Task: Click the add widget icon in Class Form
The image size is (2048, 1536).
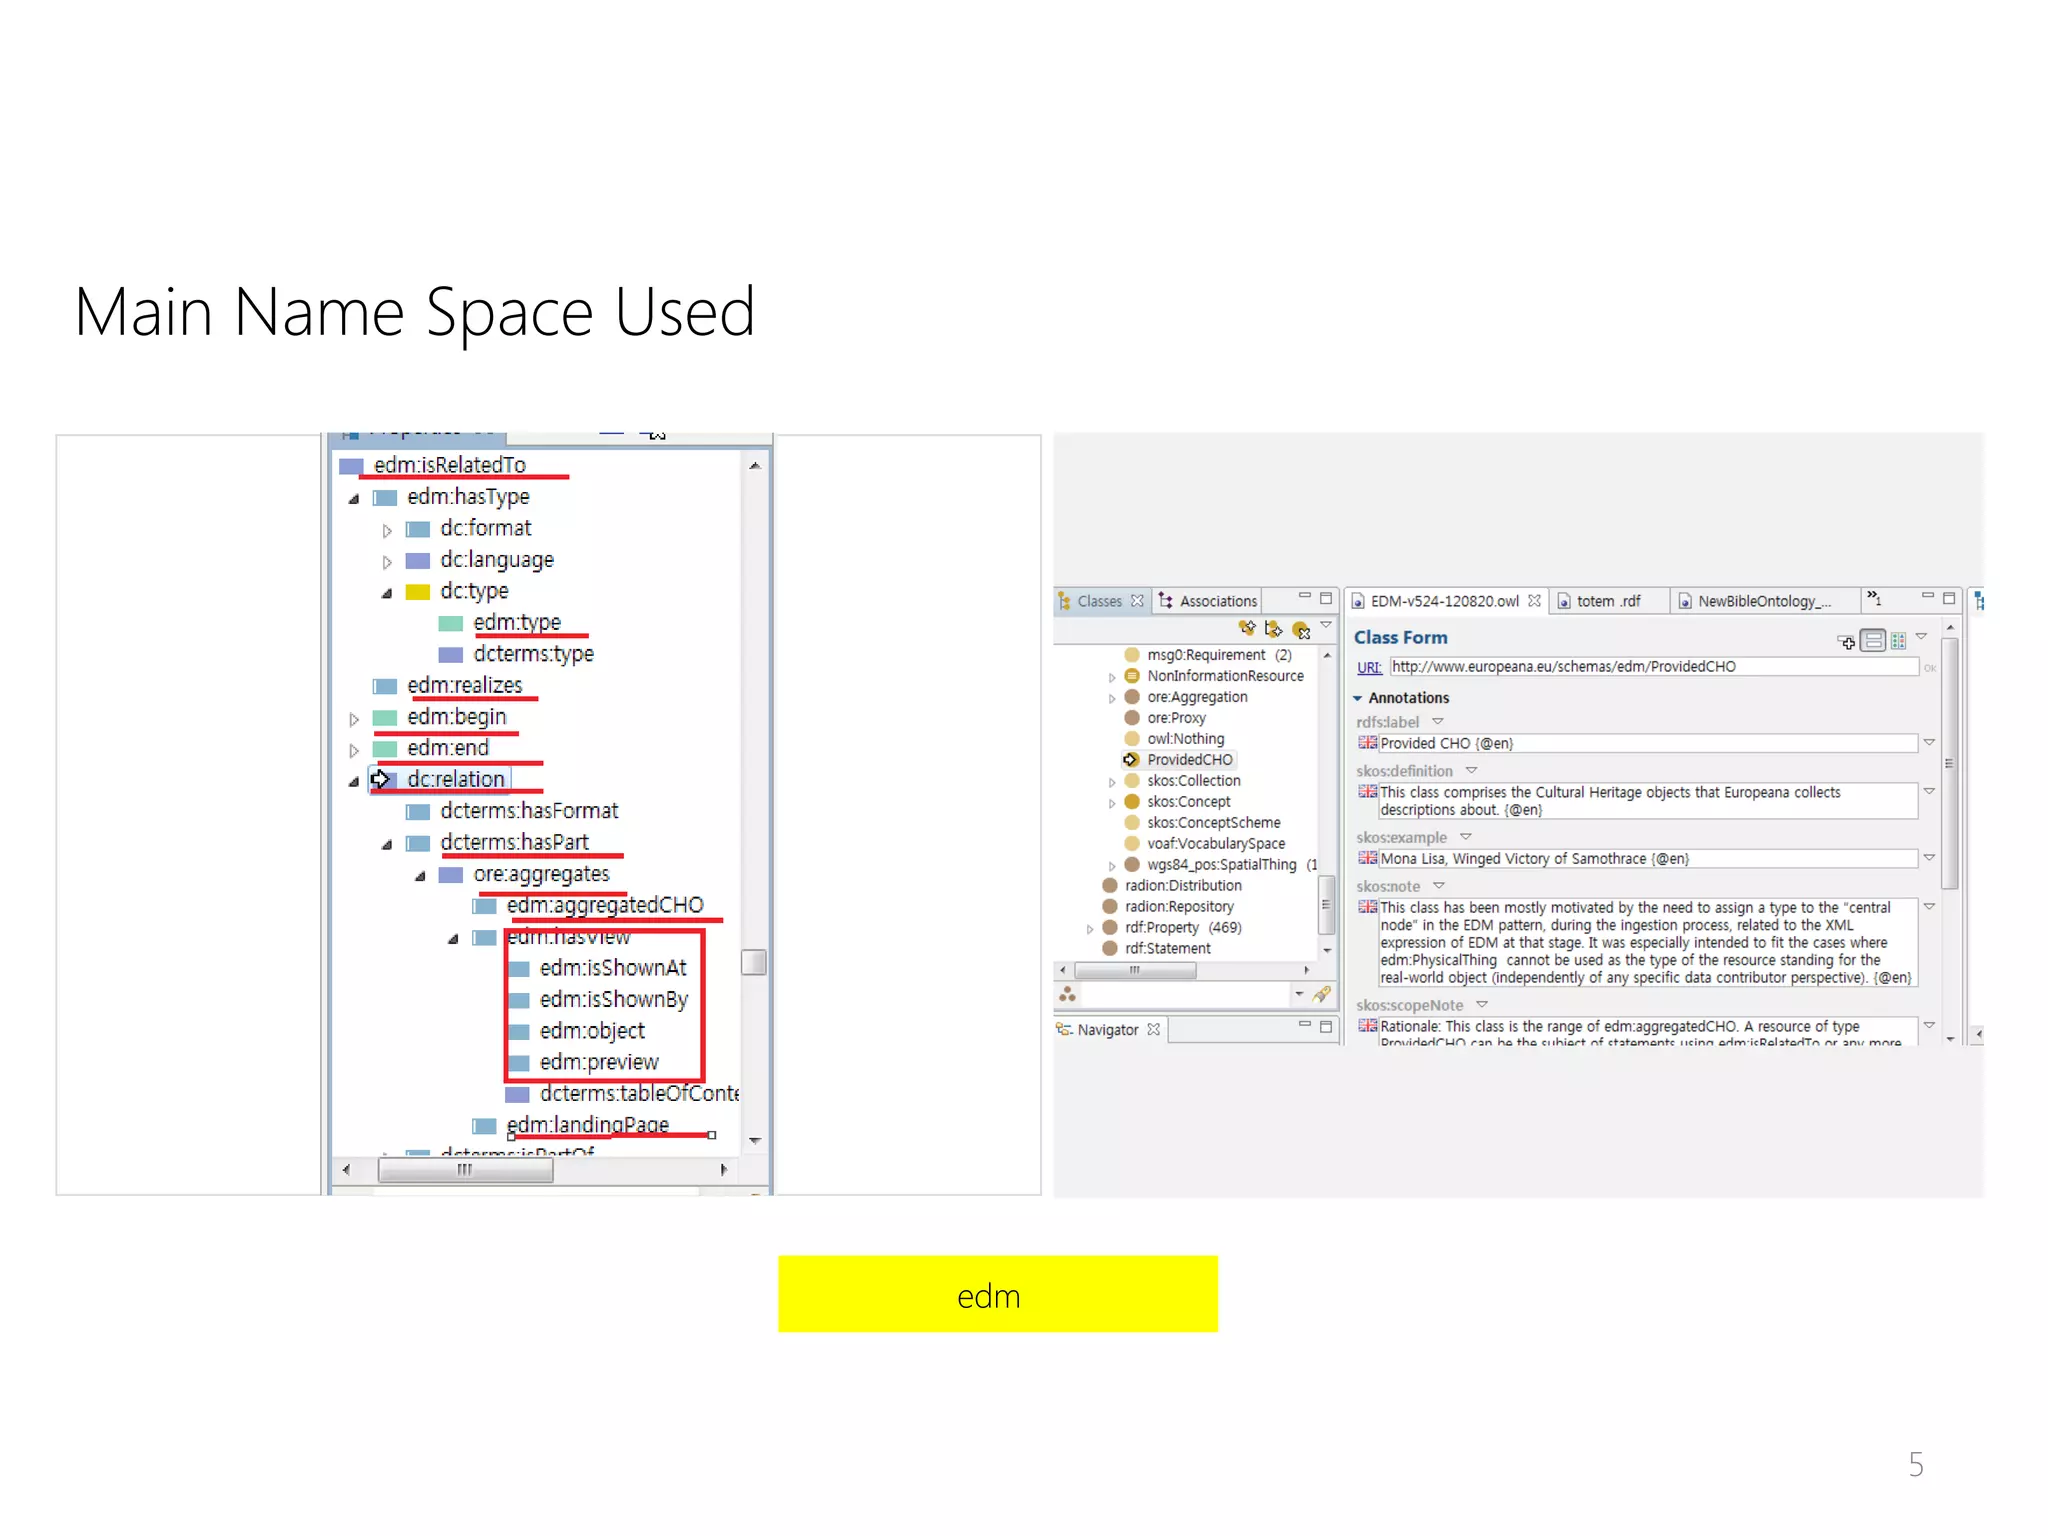Action: (1846, 641)
